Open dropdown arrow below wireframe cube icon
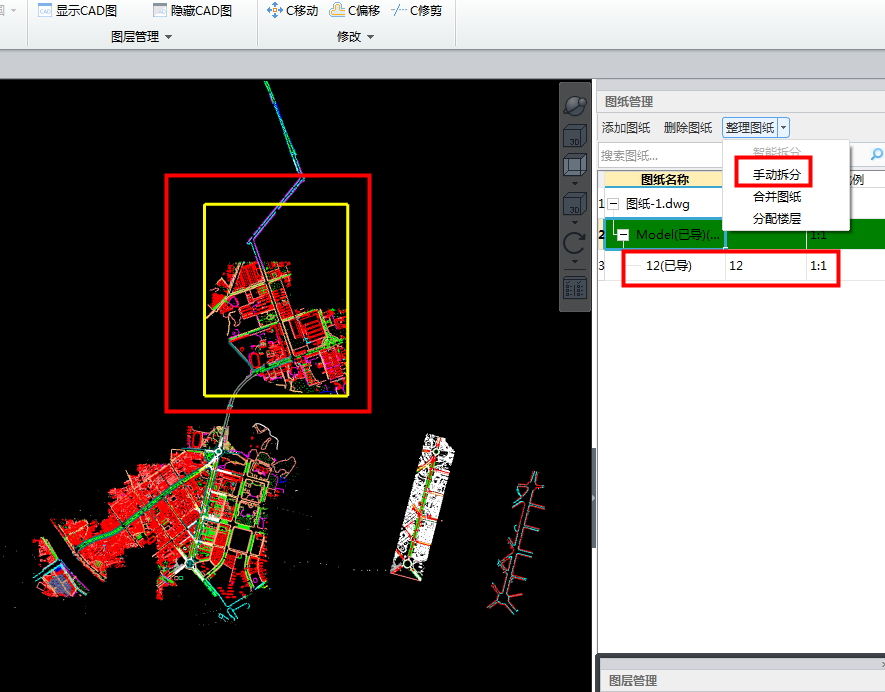Screen dimensions: 885x692 pos(575,183)
